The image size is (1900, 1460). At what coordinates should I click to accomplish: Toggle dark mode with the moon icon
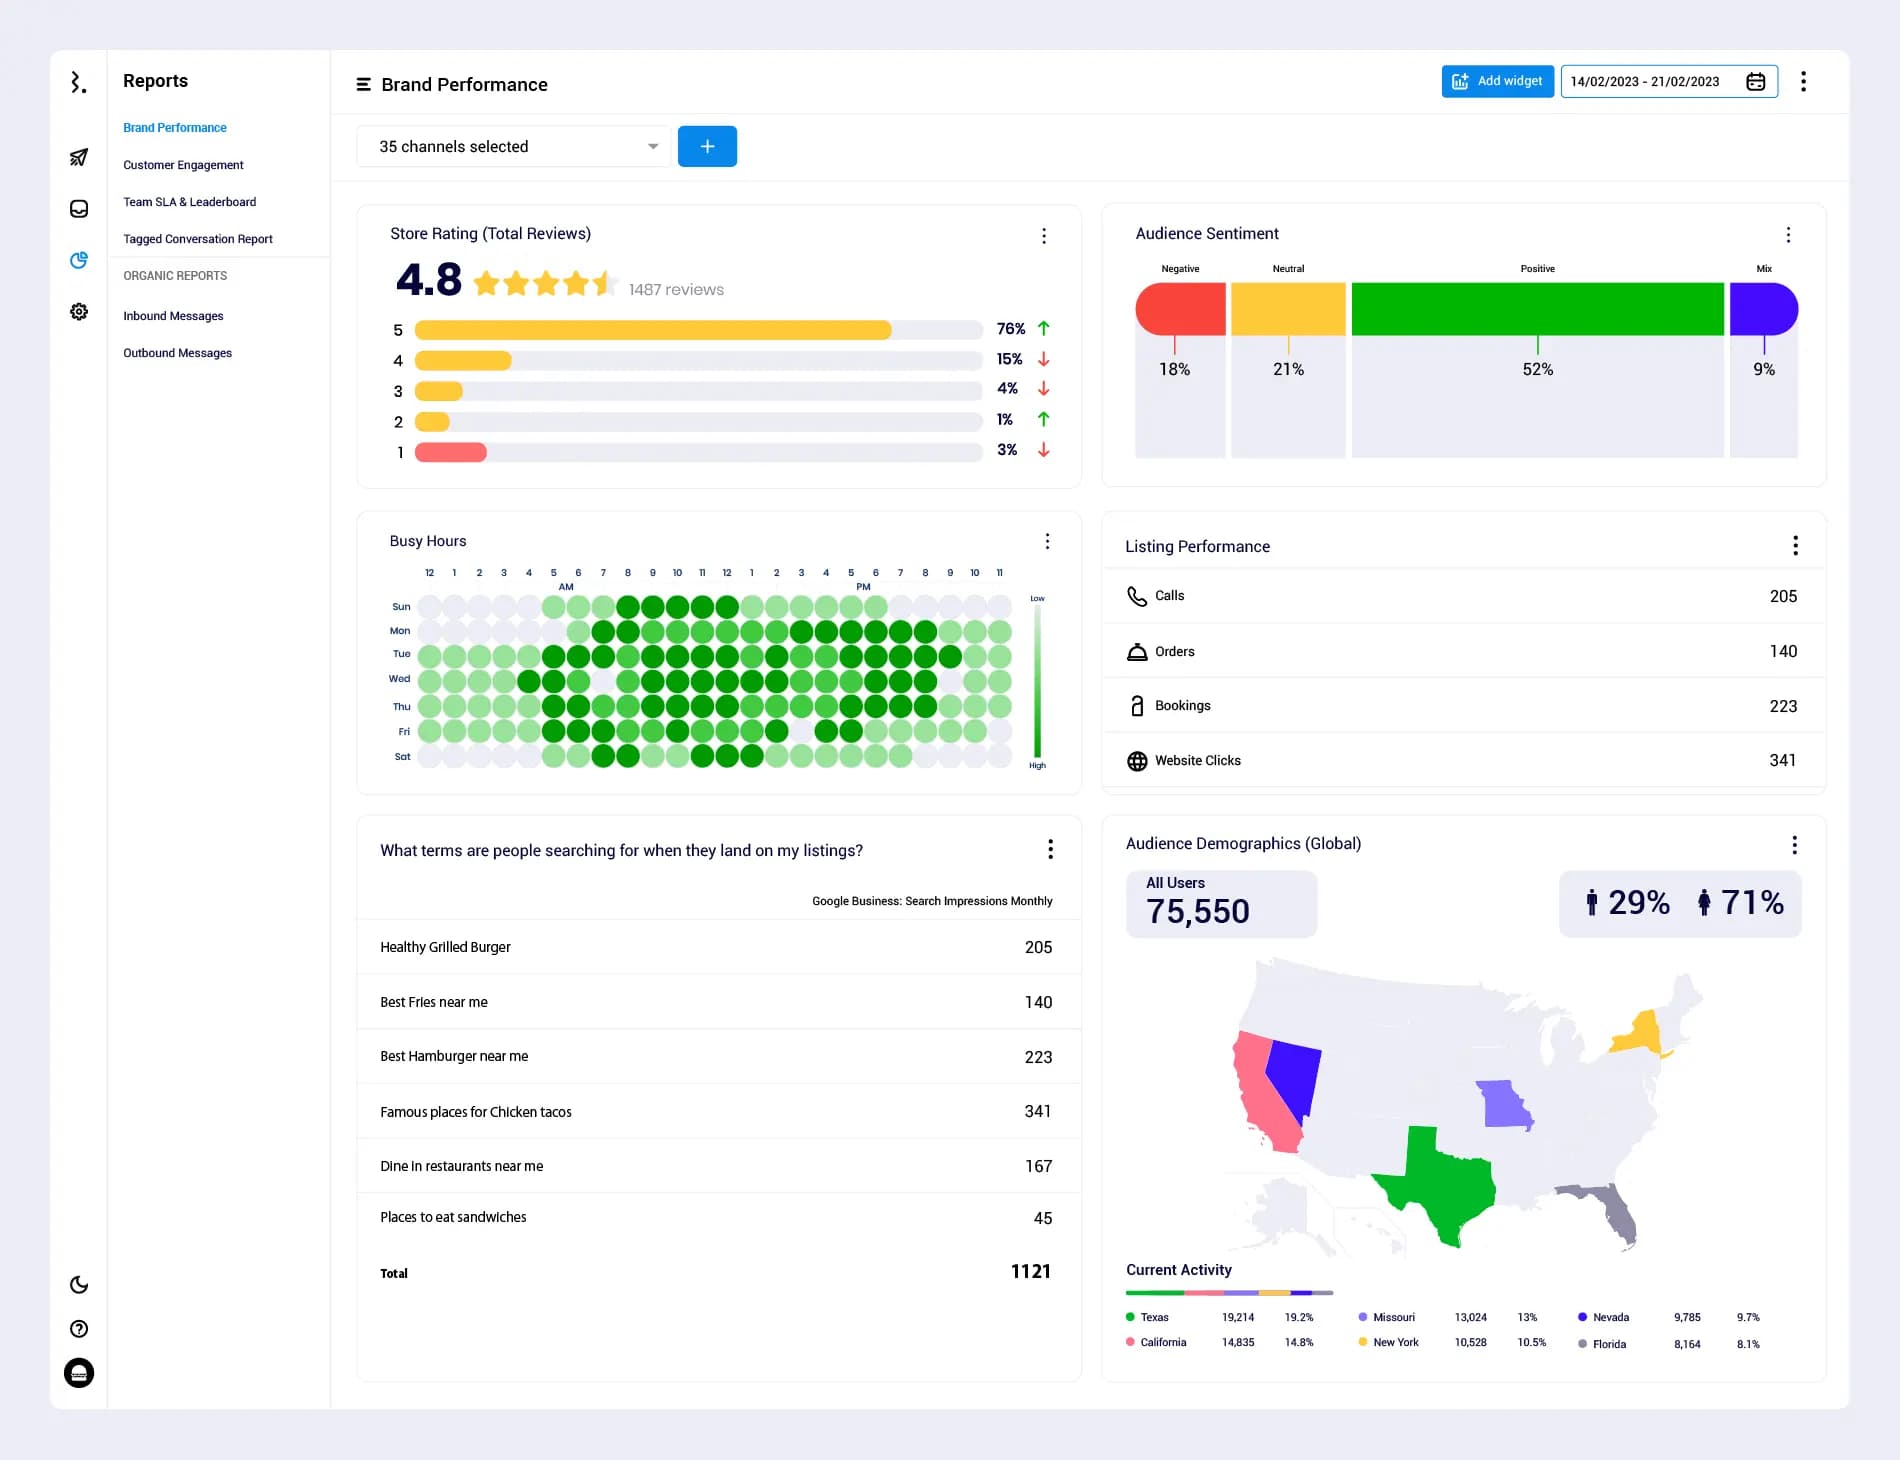(79, 1285)
